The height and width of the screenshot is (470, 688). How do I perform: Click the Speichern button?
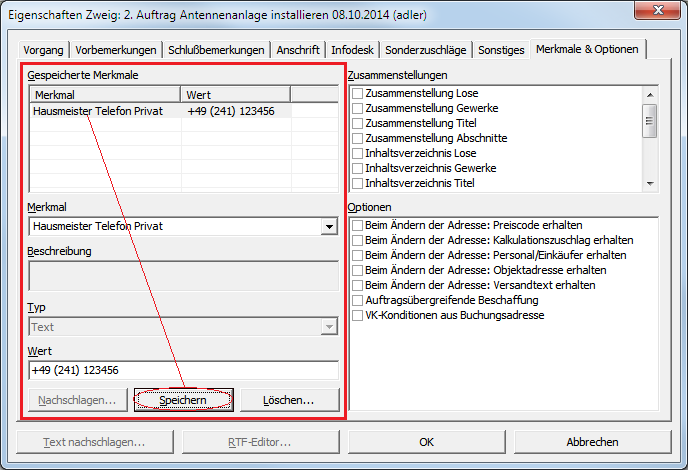tap(183, 400)
